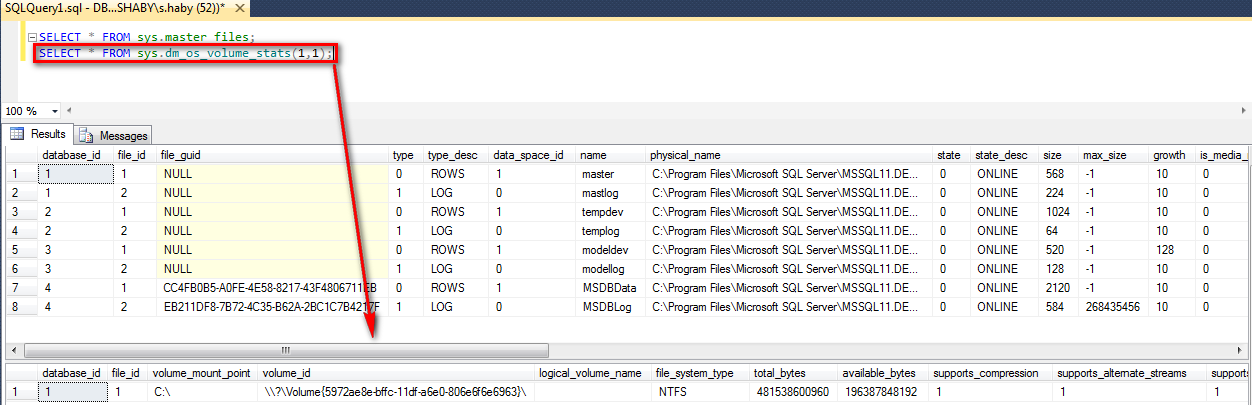
Task: Select the tempdev name cell
Action: coord(605,211)
